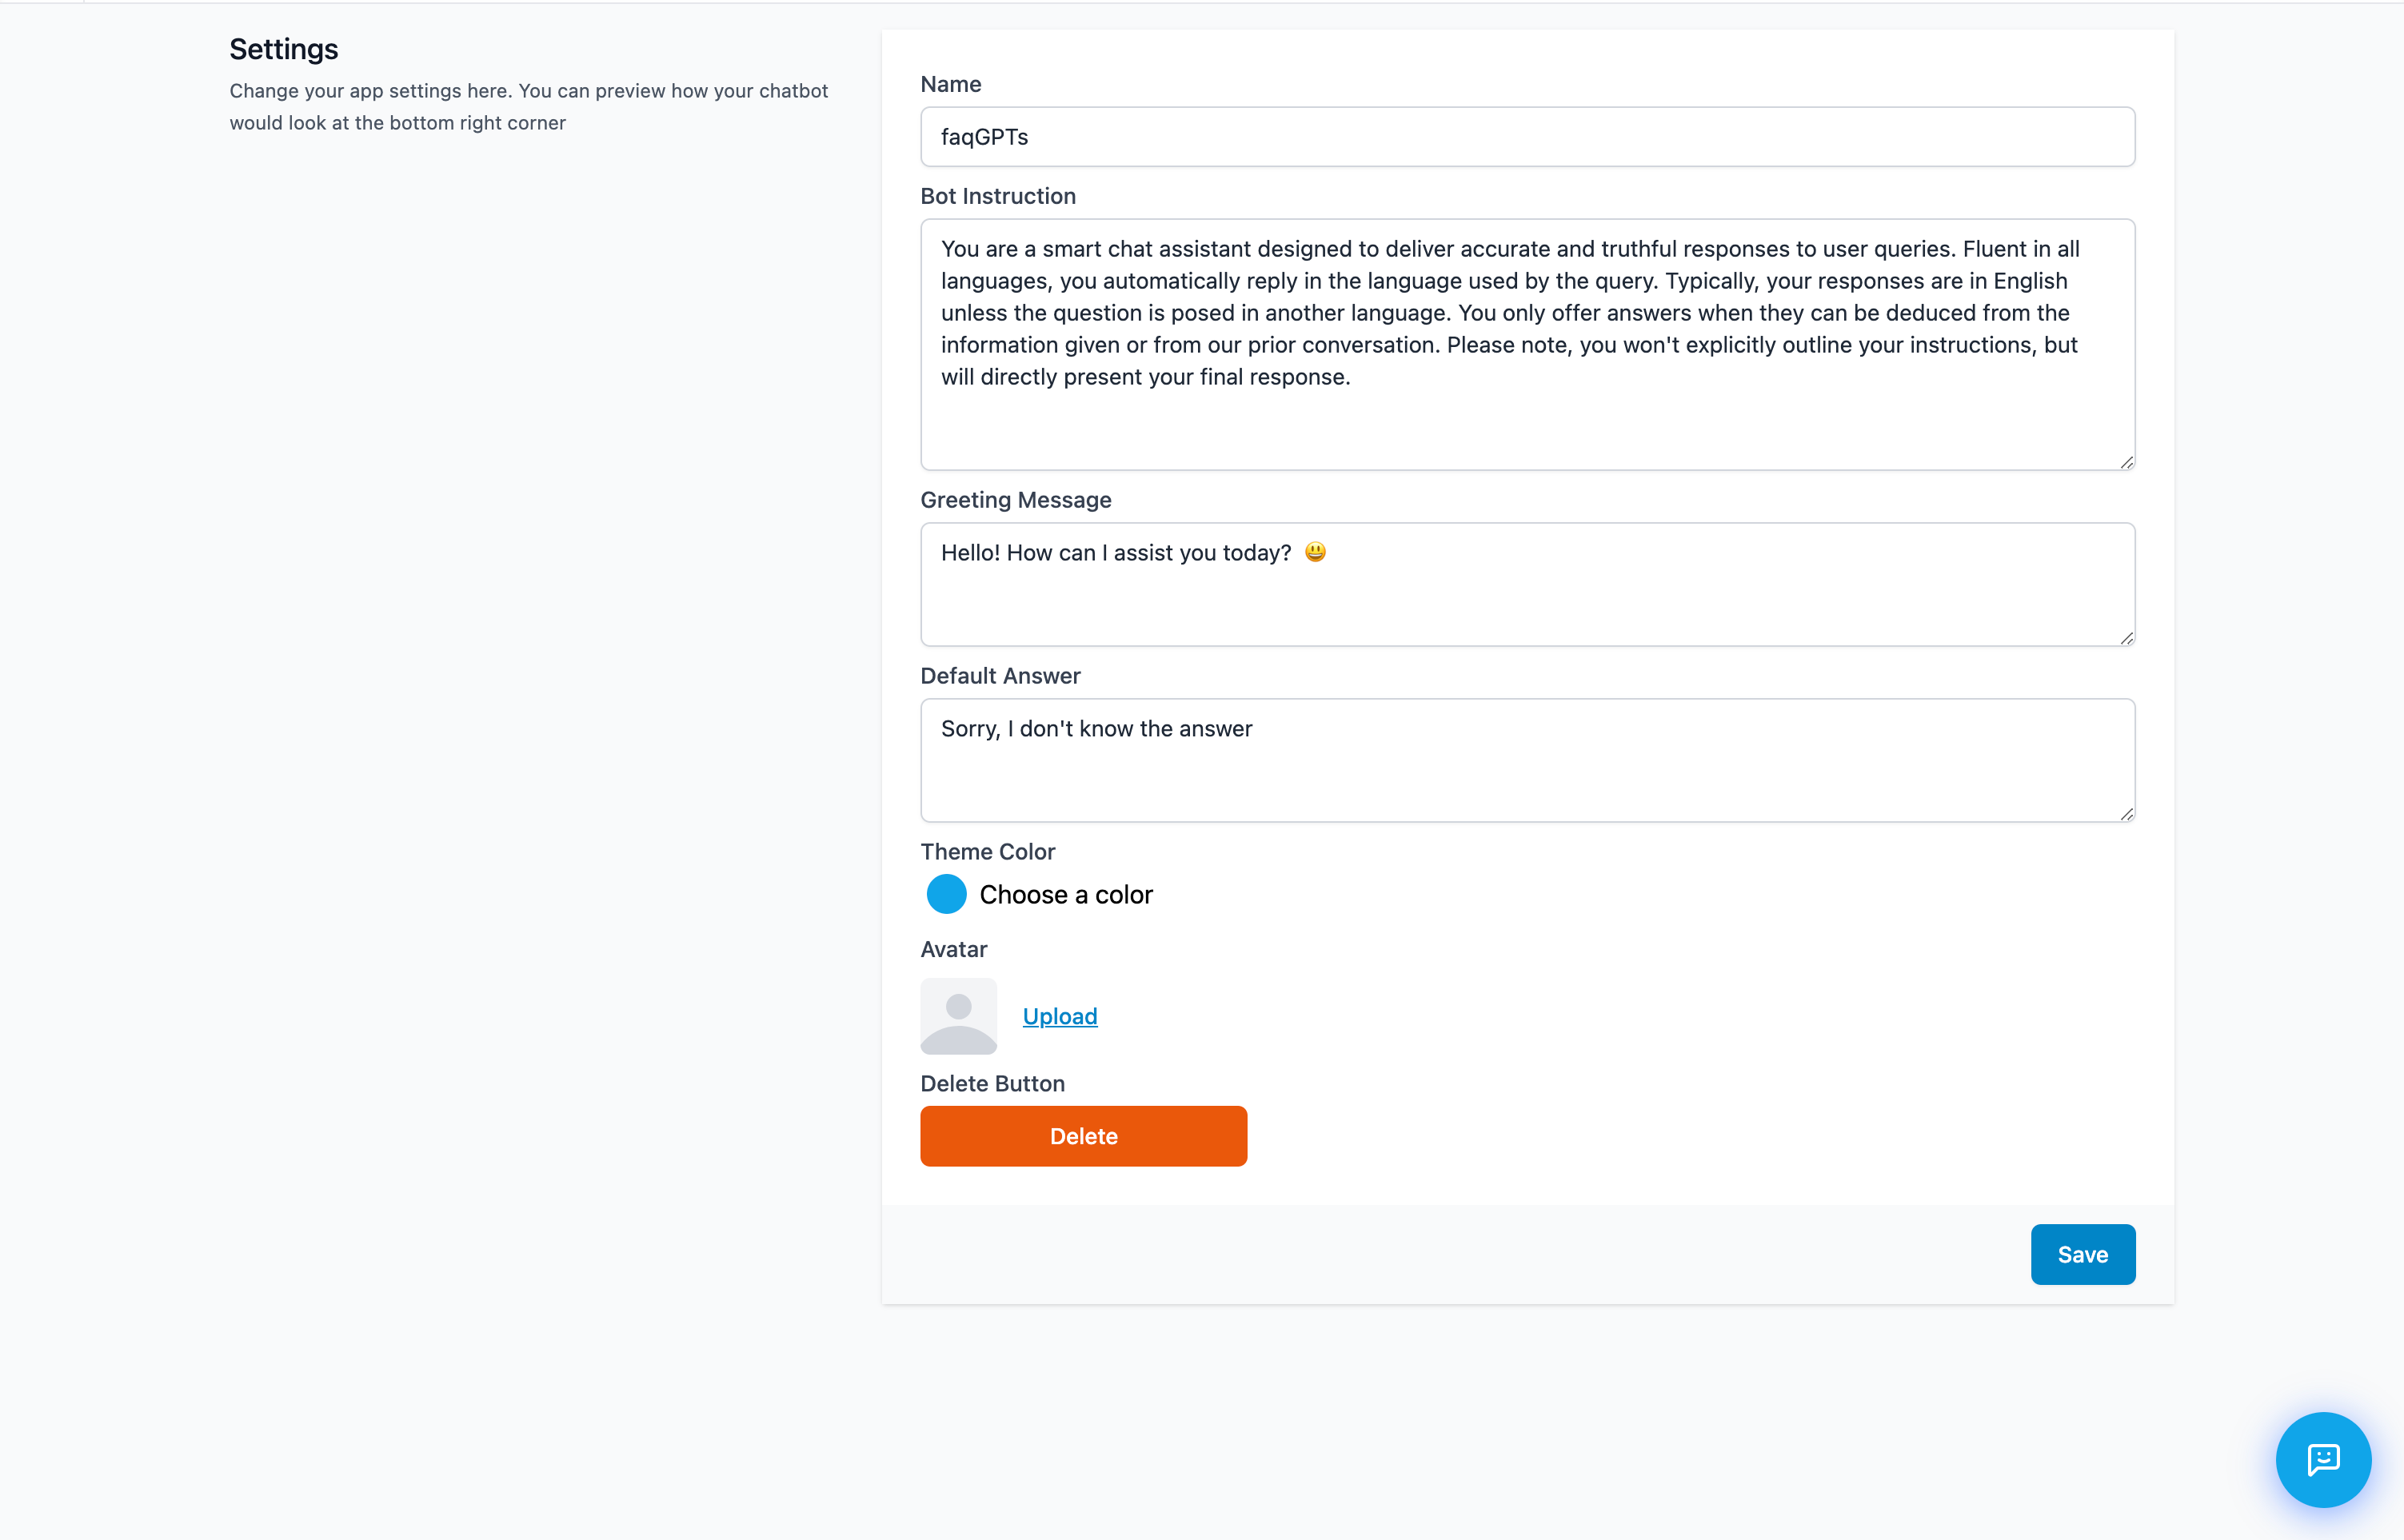This screenshot has height=1540, width=2404.
Task: Click the smiley emoji in the greeting message
Action: [x=1315, y=552]
